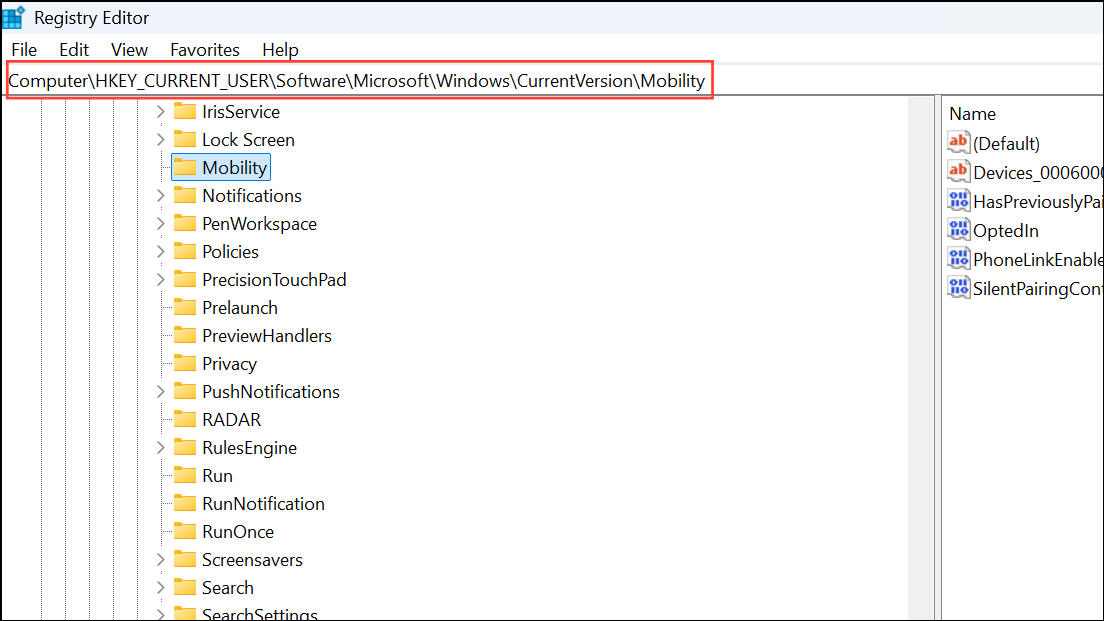Viewport: 1104px width, 621px height.
Task: Click the Privacy folder icon
Action: (x=184, y=363)
